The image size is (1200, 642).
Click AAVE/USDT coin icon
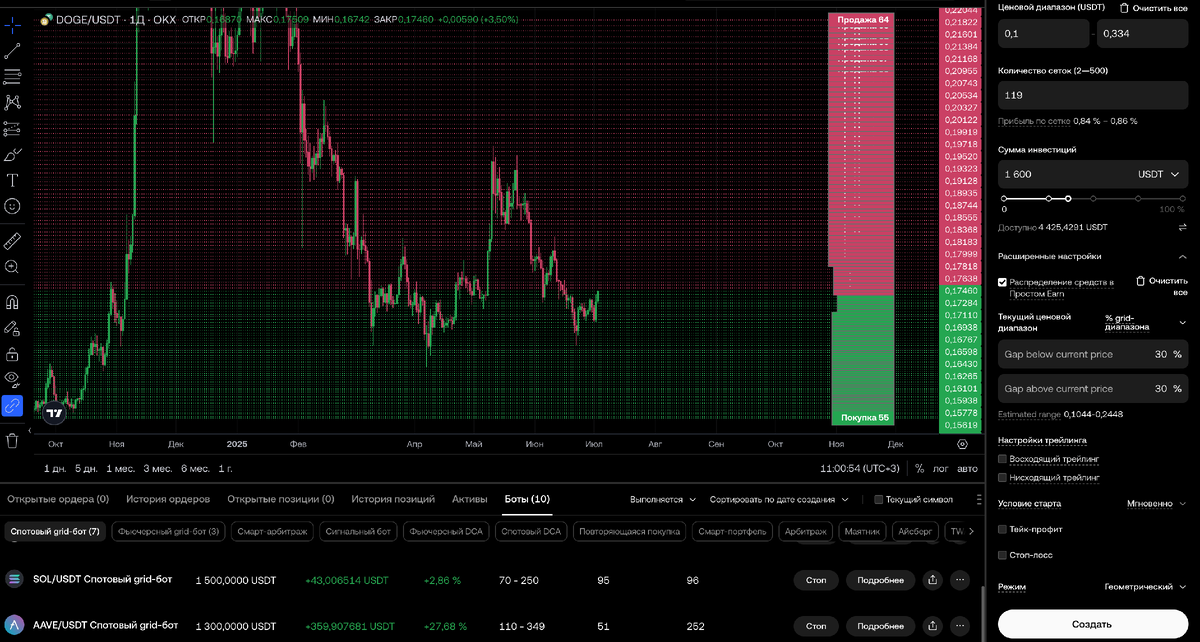click(15, 626)
